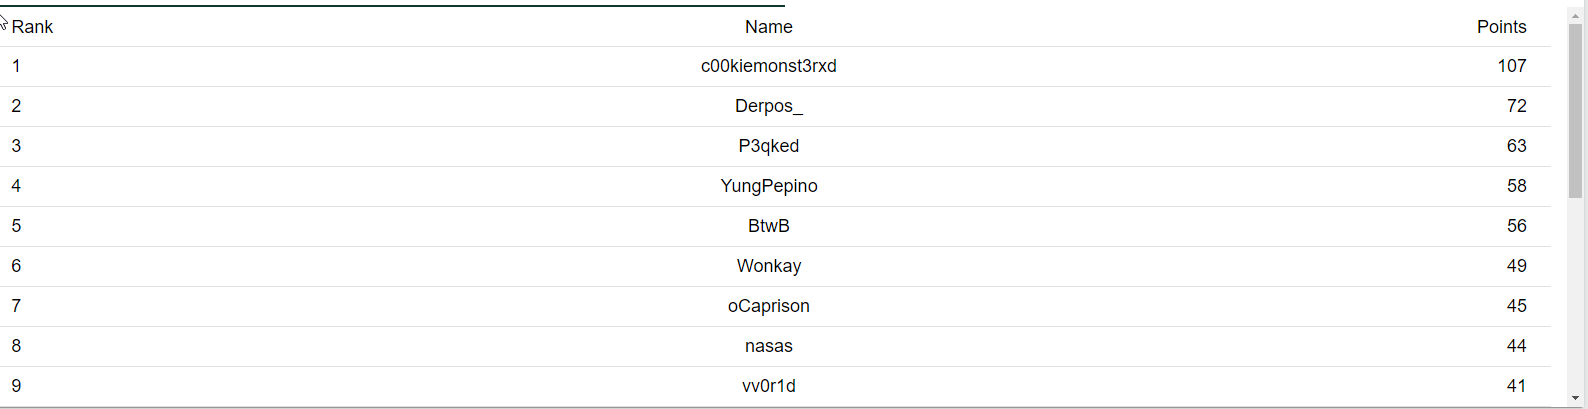
Task: Click the 63 points cell
Action: click(x=1516, y=146)
